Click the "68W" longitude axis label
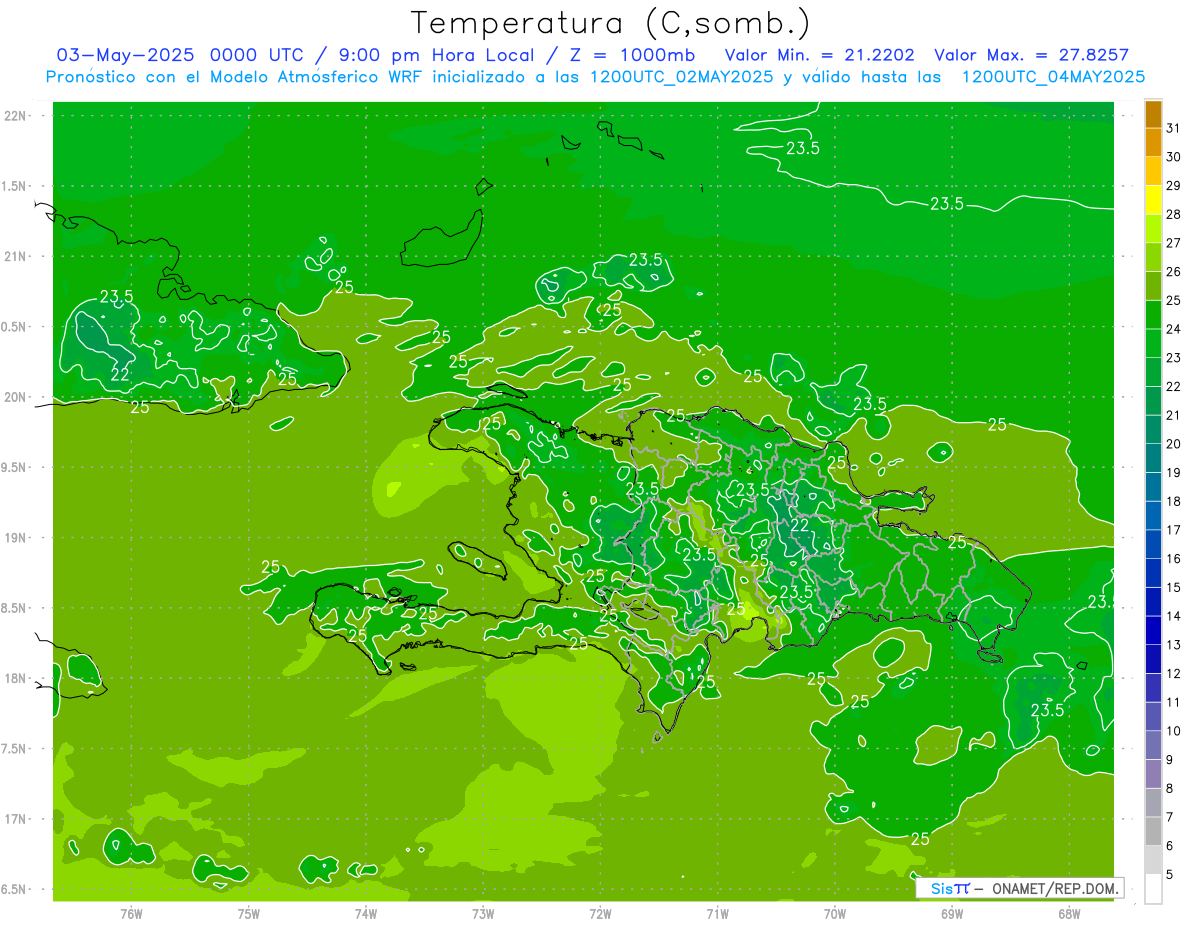This screenshot has width=1200, height=927. 1068,913
